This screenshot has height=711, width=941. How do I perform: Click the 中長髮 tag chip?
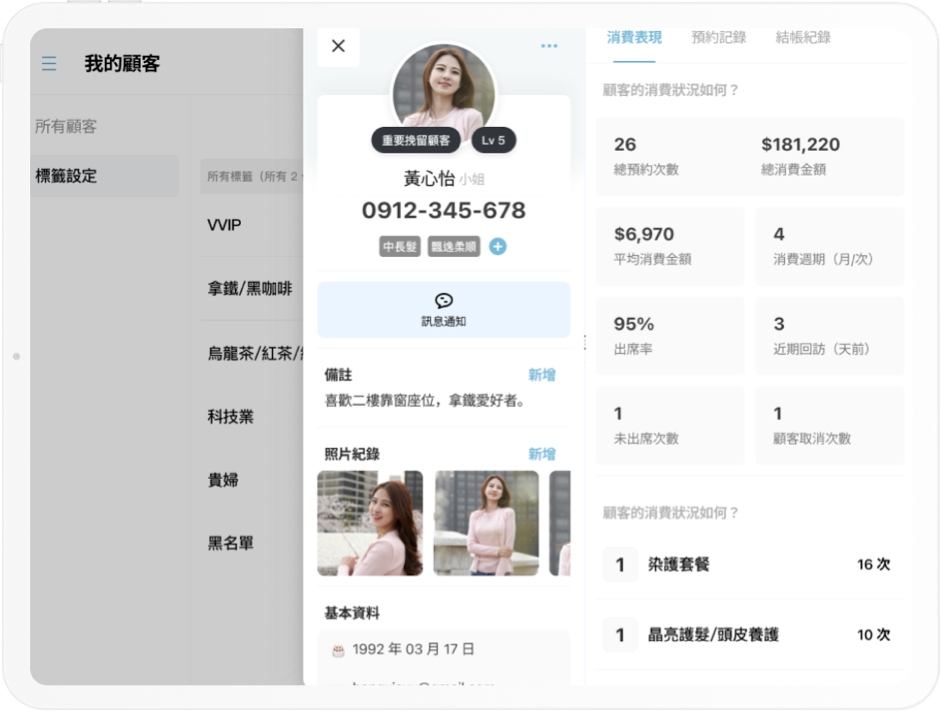tap(400, 247)
